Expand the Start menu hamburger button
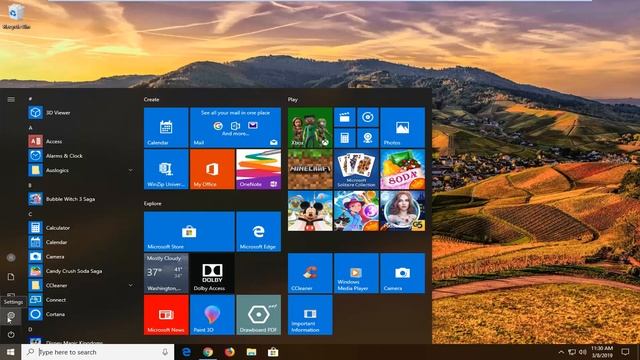 click(11, 99)
